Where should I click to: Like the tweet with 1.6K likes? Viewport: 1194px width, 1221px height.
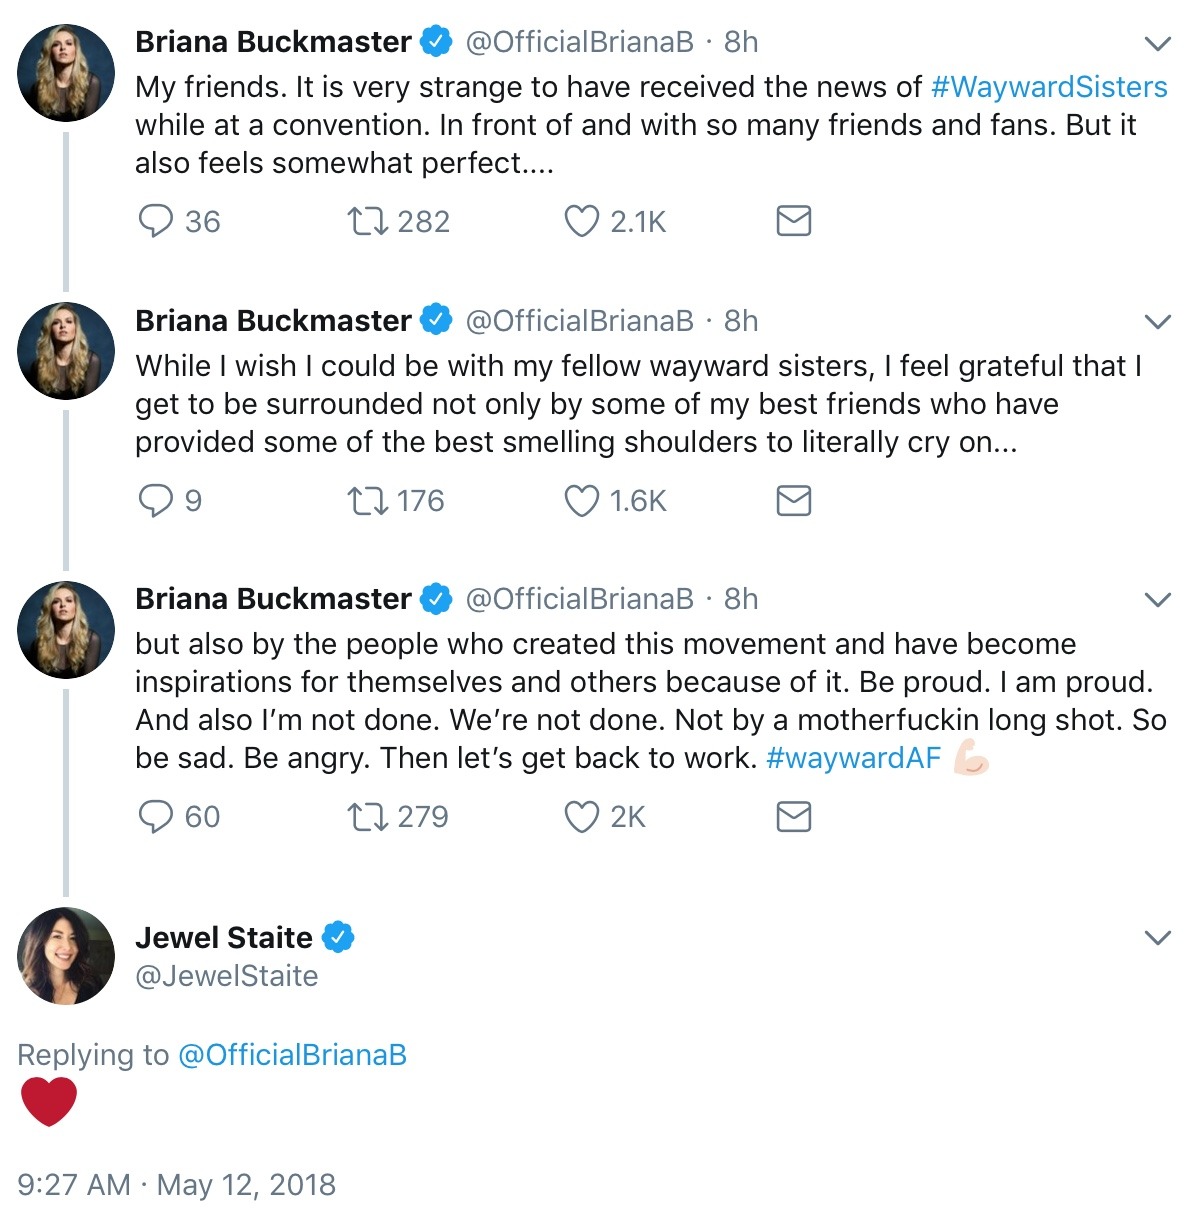pos(581,500)
